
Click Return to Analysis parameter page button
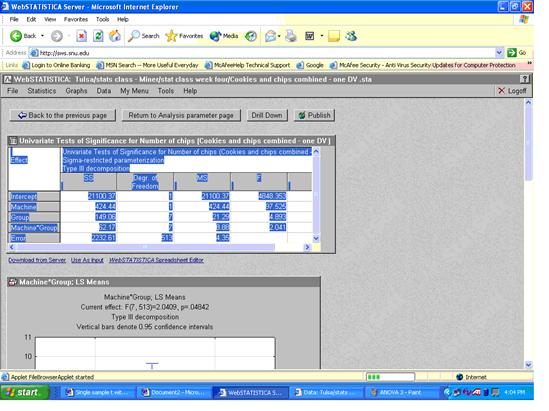pos(181,115)
